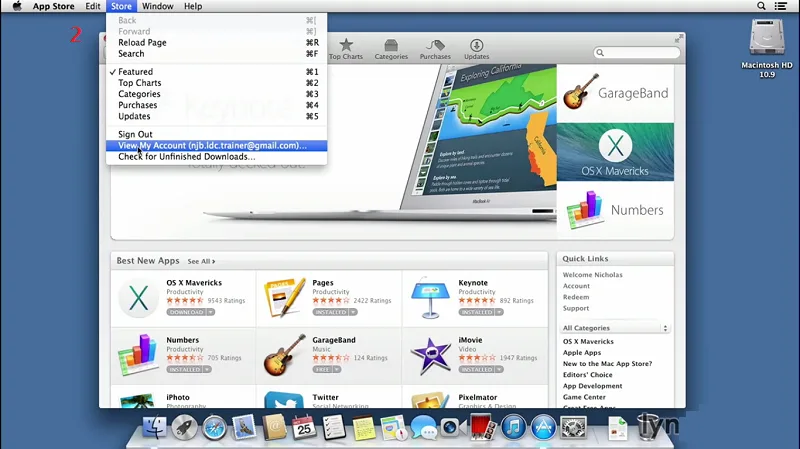
Task: Open FaceTime camera icon in Dock
Action: click(x=453, y=427)
